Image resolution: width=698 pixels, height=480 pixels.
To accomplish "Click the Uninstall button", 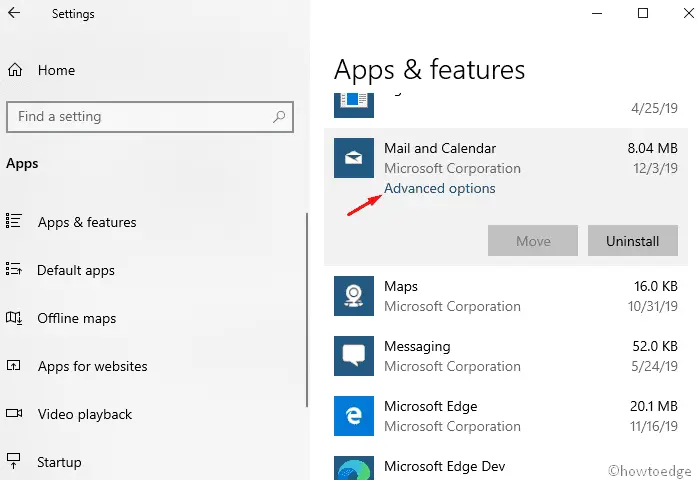I will (x=633, y=241).
